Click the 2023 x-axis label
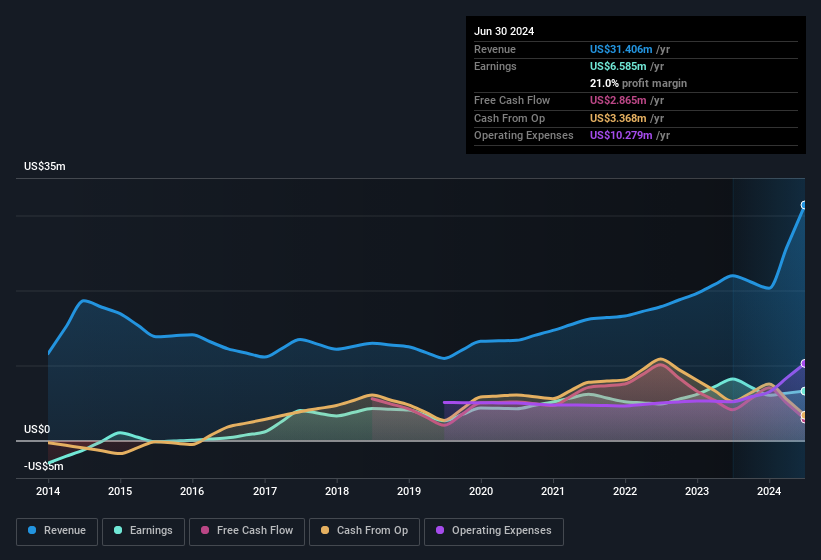The image size is (821, 560). (697, 491)
